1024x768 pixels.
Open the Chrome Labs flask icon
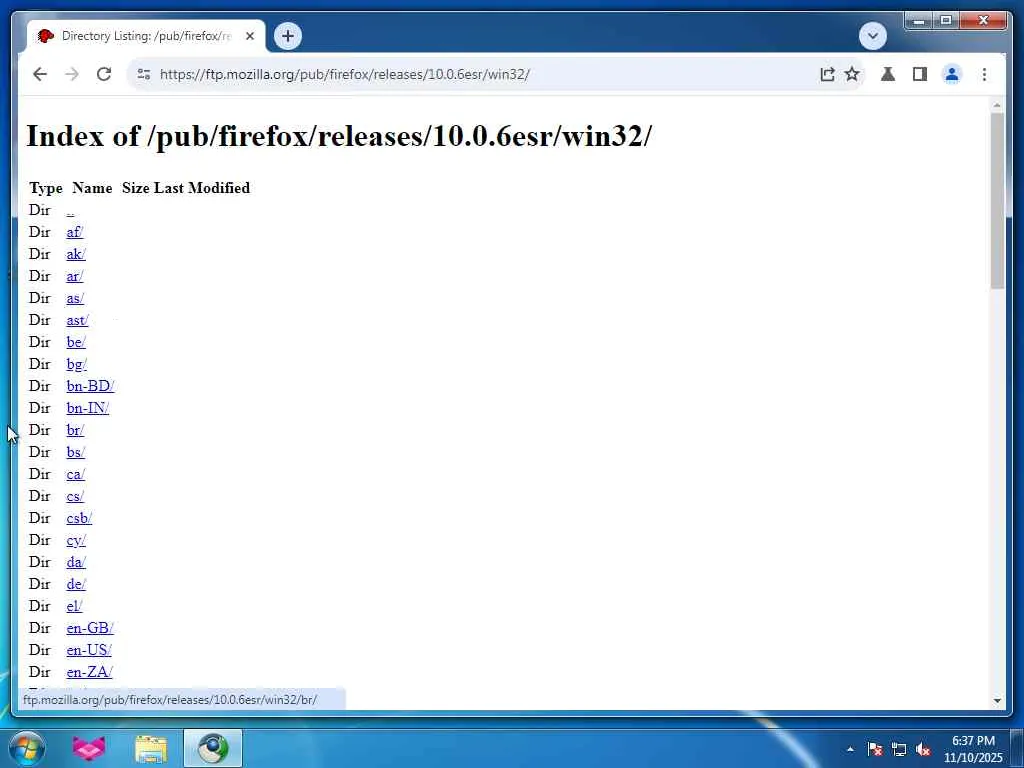[888, 74]
